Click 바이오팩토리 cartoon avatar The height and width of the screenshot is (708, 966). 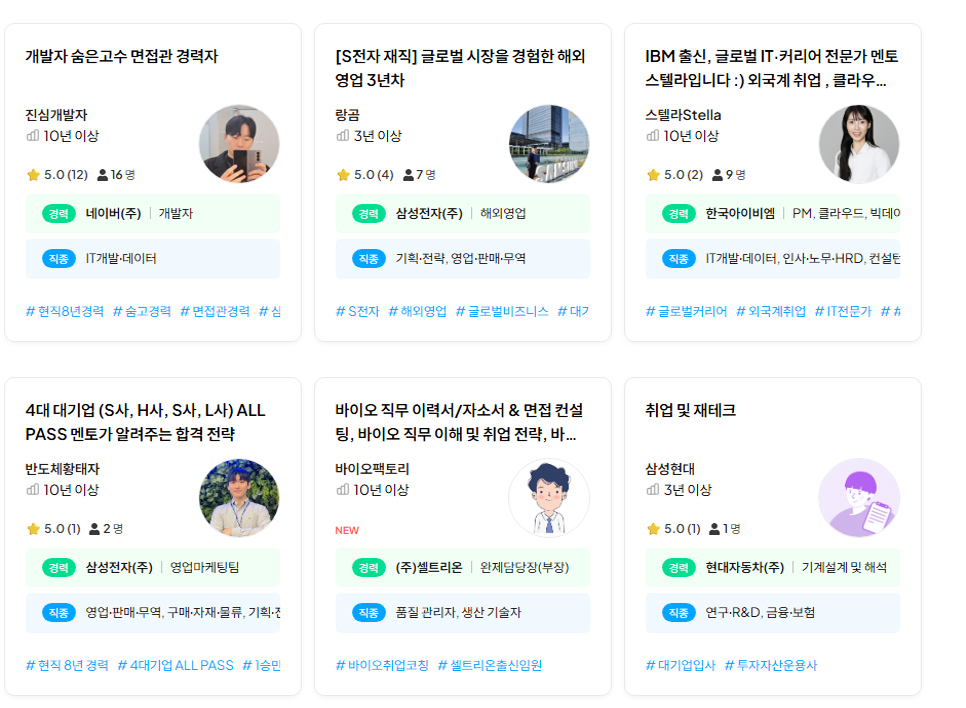pos(549,498)
